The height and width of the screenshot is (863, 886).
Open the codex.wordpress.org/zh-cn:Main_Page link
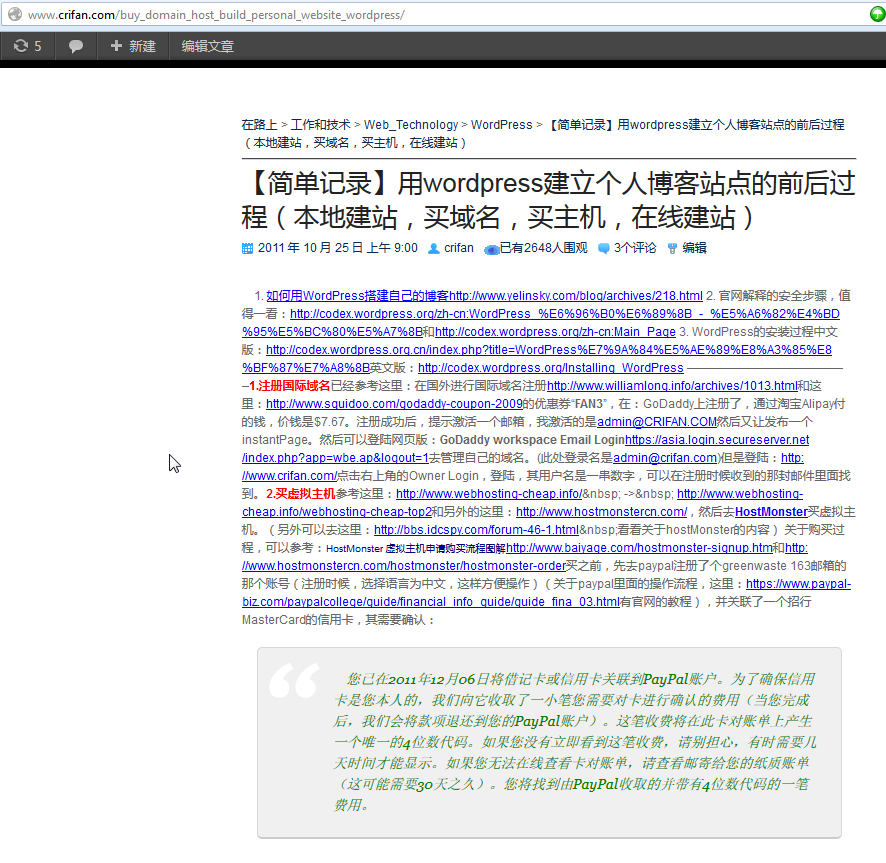coord(555,332)
